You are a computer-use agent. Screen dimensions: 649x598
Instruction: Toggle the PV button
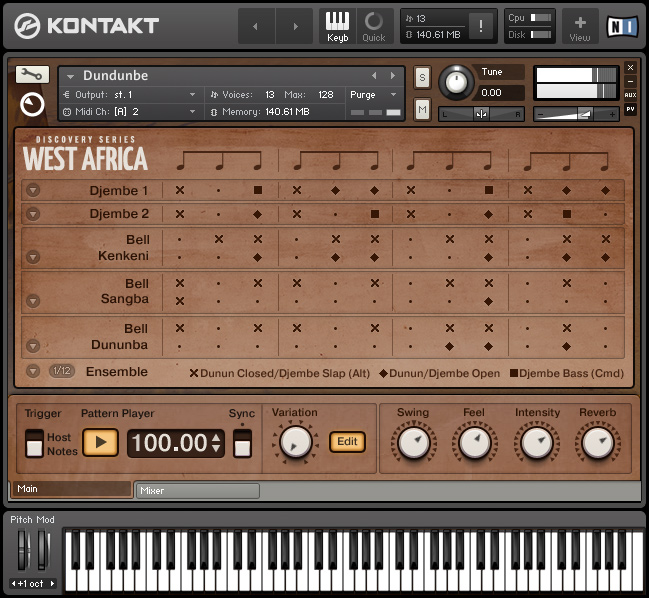[630, 109]
